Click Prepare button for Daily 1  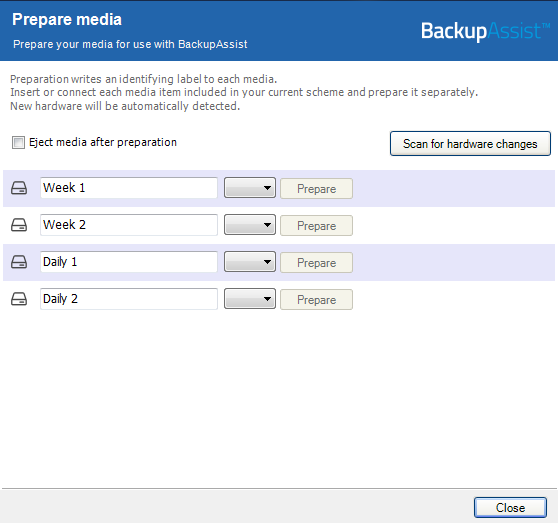pyautogui.click(x=316, y=263)
